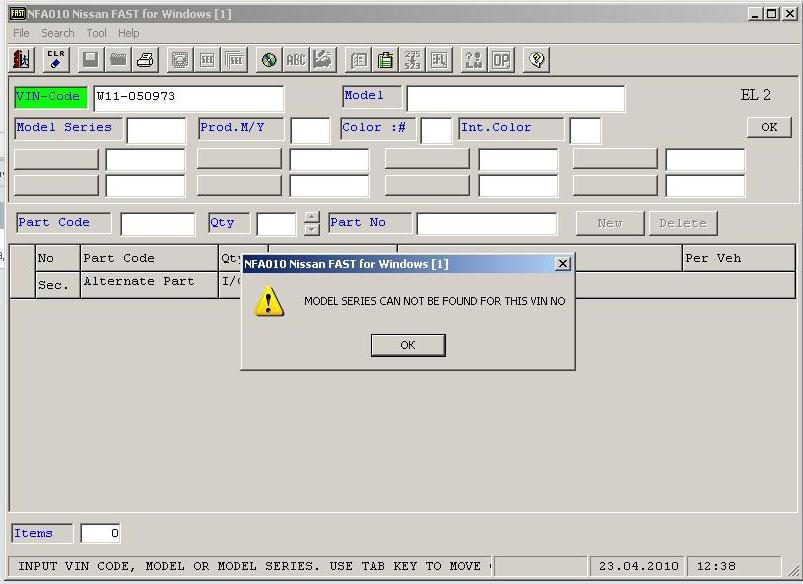Click the Items count field showing 0

[x=101, y=533]
